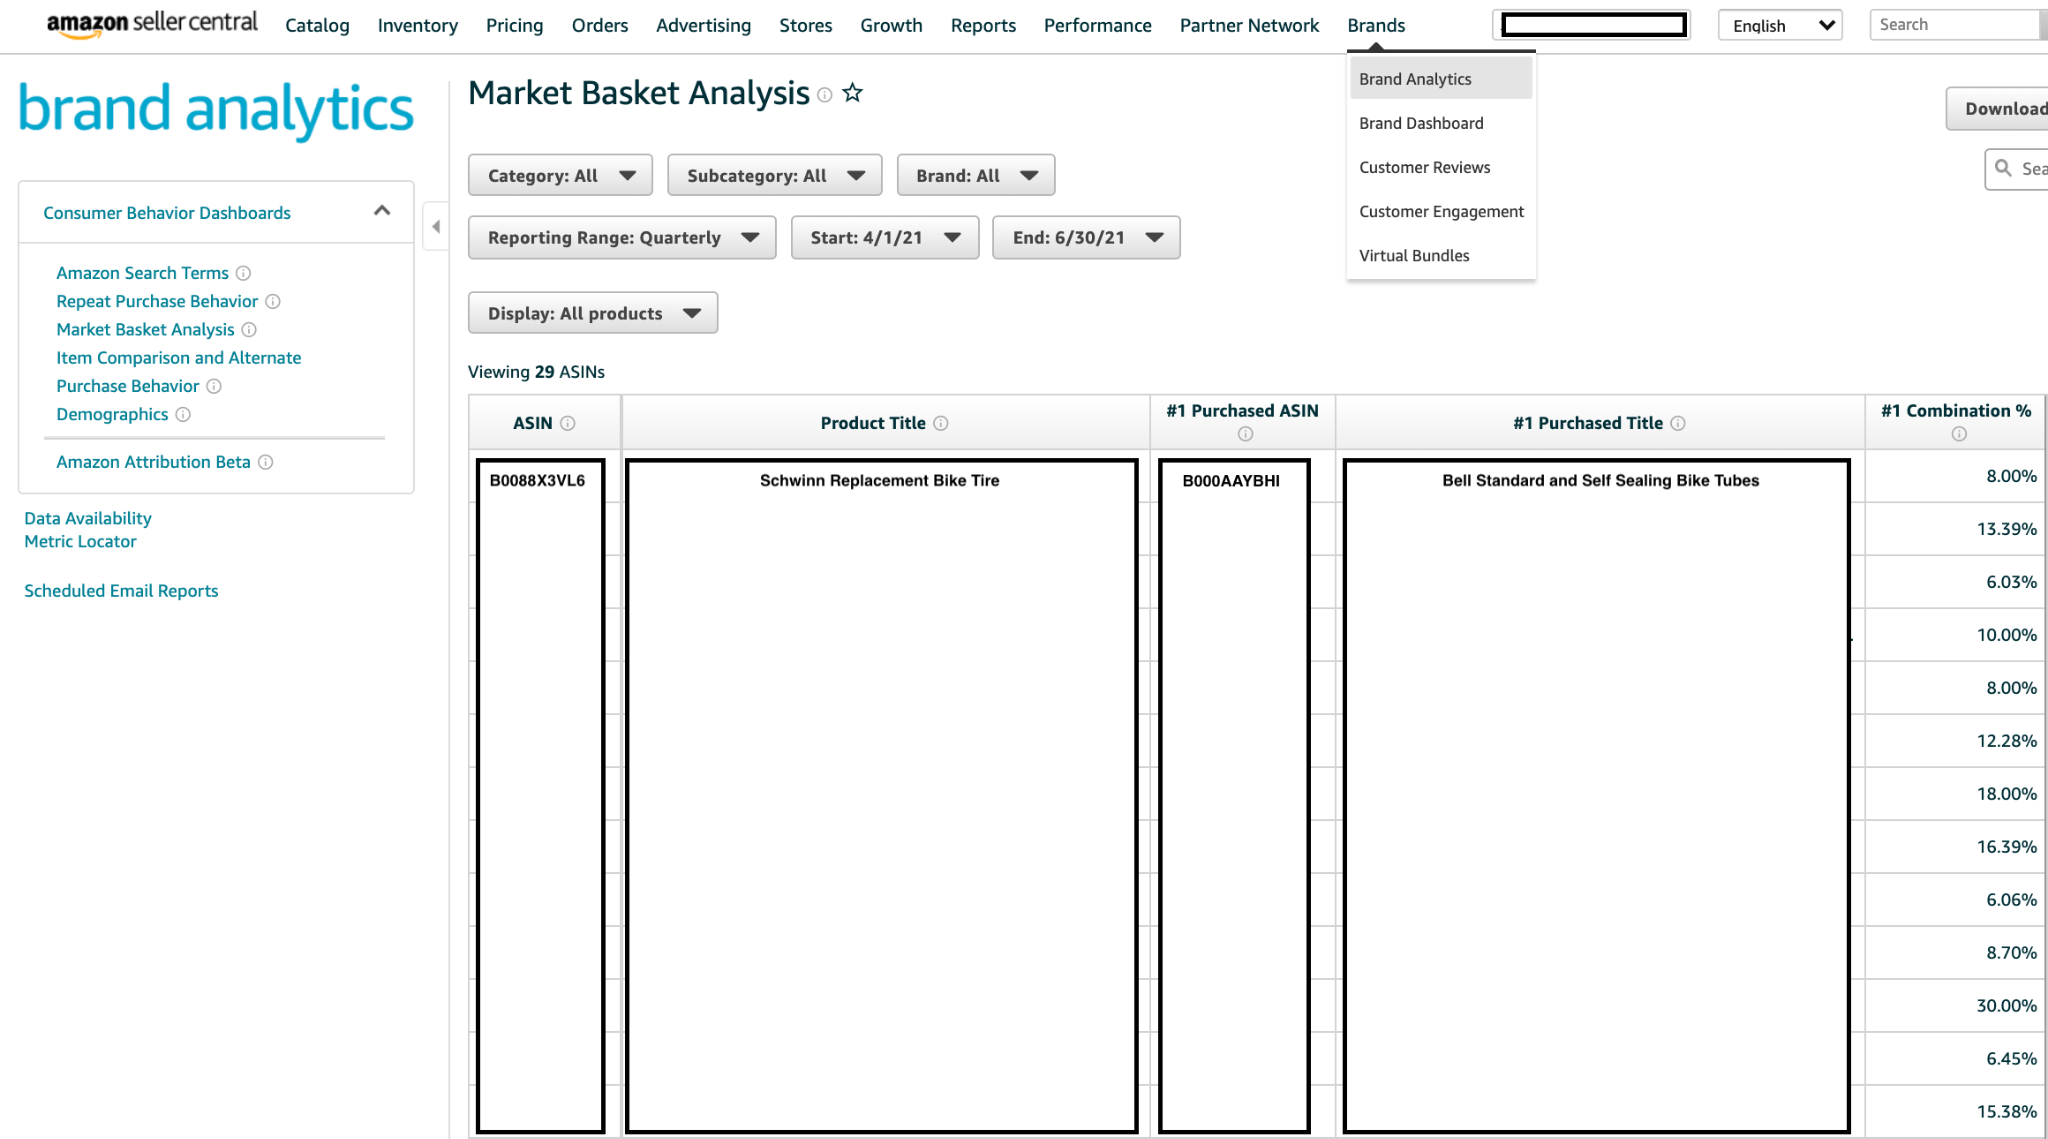The height and width of the screenshot is (1139, 2048).
Task: Click info icon beside Market Basket Analysis title
Action: (824, 95)
